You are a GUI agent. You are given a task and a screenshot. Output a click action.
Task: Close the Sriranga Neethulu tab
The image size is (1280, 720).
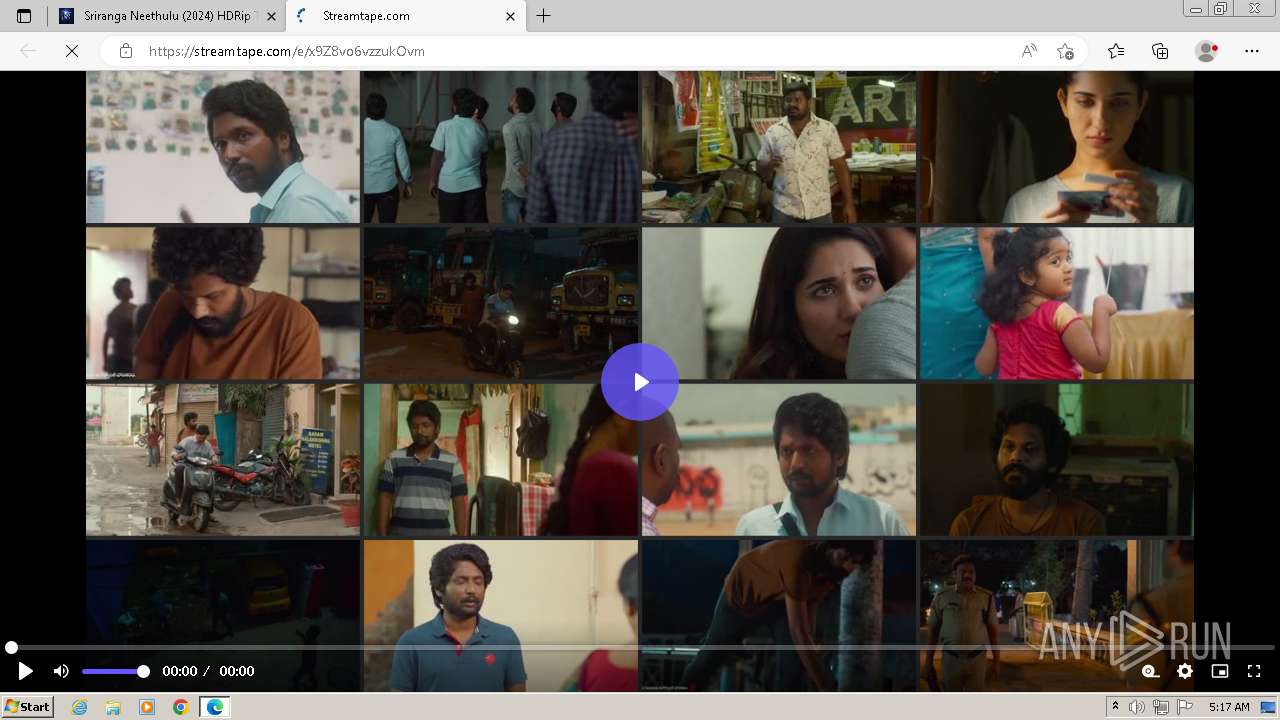coord(271,16)
